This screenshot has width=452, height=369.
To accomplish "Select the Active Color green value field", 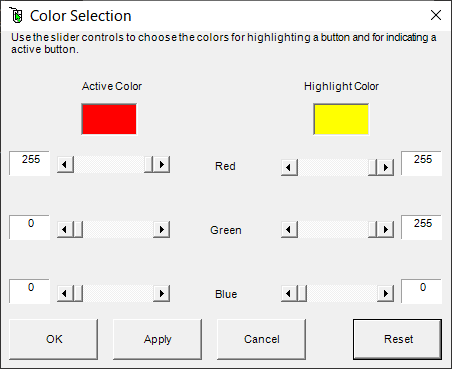I will [30, 227].
